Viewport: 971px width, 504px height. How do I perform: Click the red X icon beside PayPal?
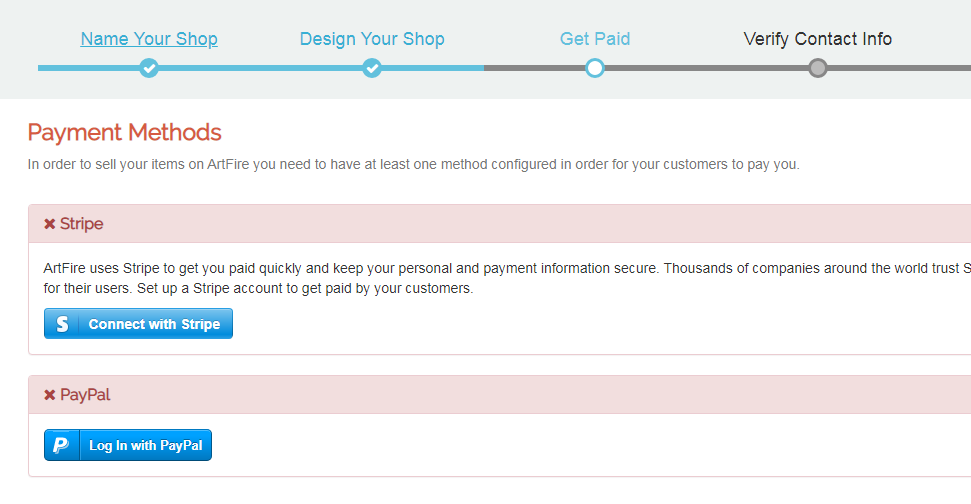pos(50,395)
